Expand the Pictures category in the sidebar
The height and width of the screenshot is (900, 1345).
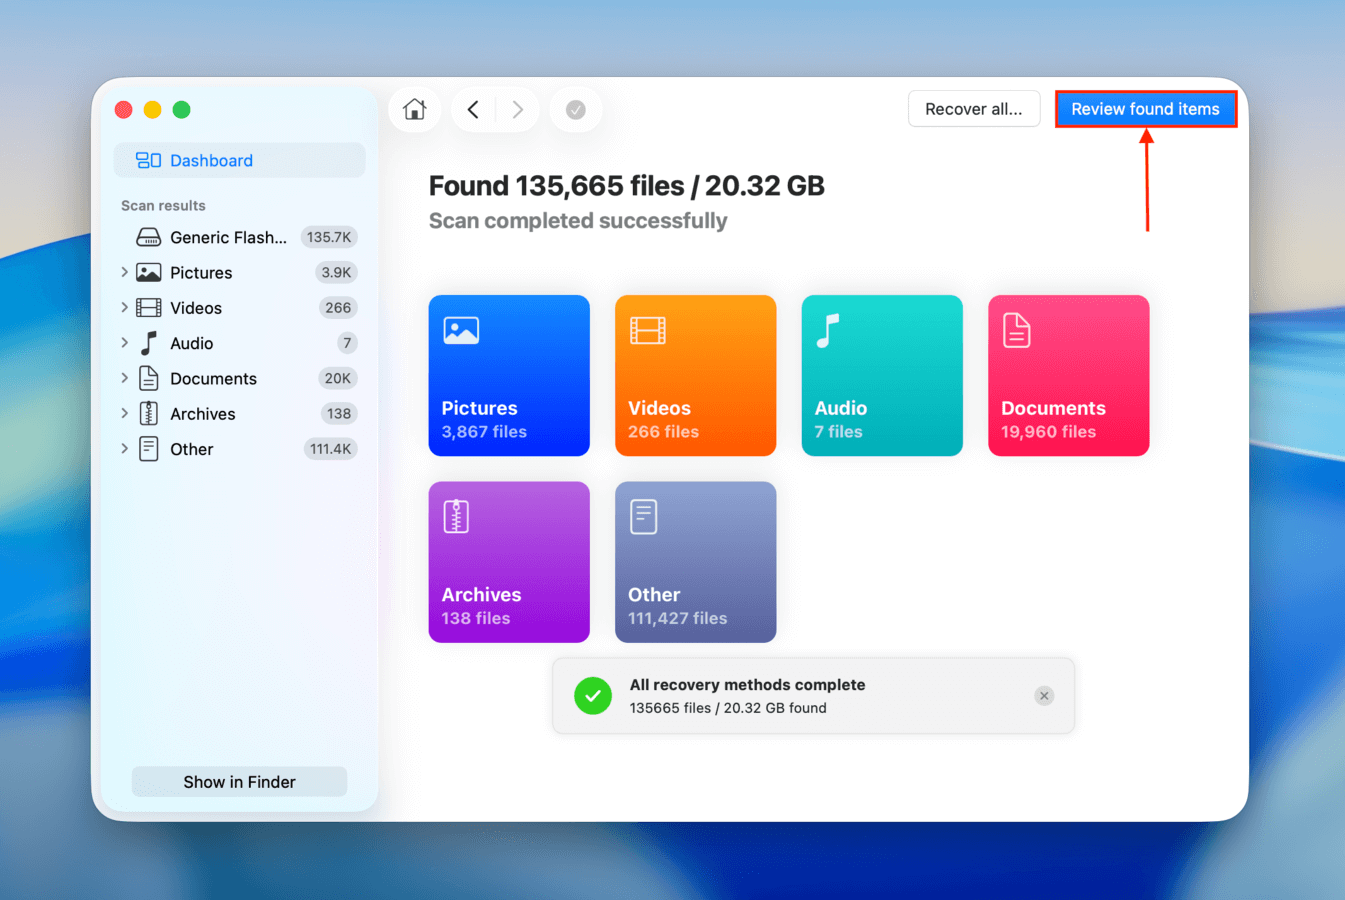click(x=124, y=272)
